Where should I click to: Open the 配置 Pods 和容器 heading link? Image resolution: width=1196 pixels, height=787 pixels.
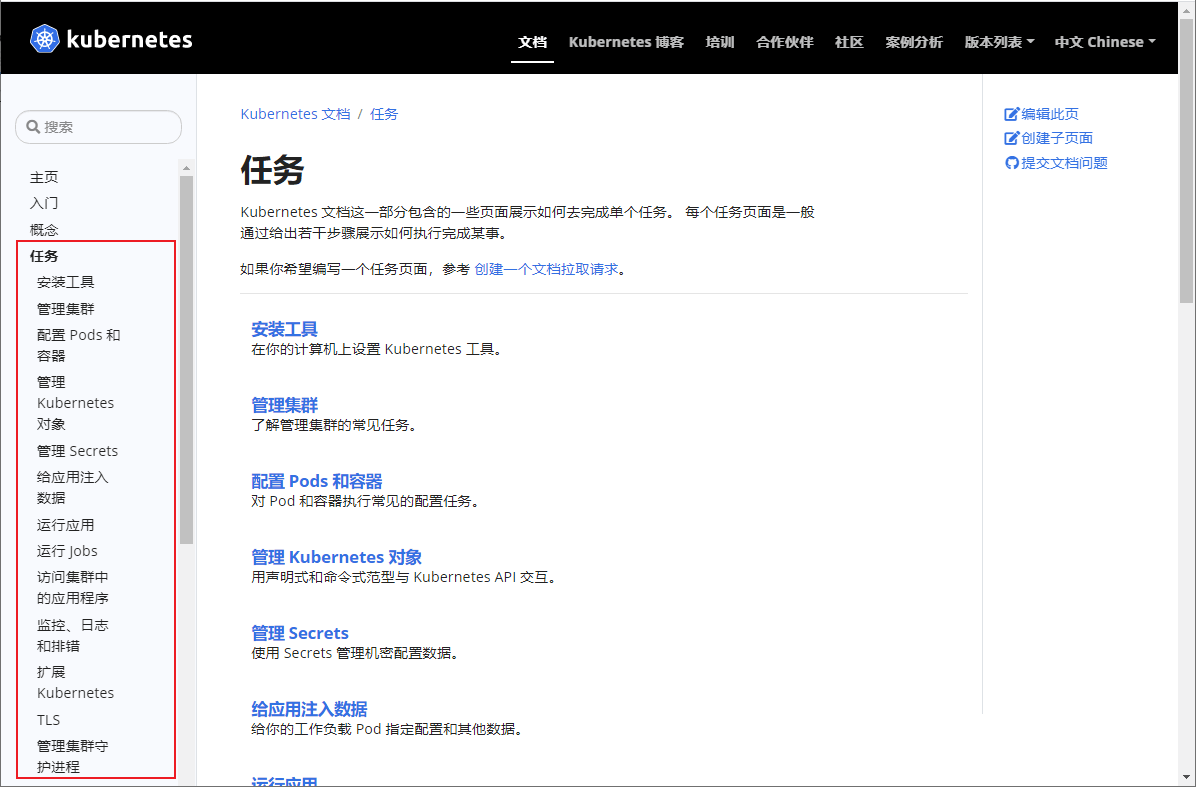[317, 481]
